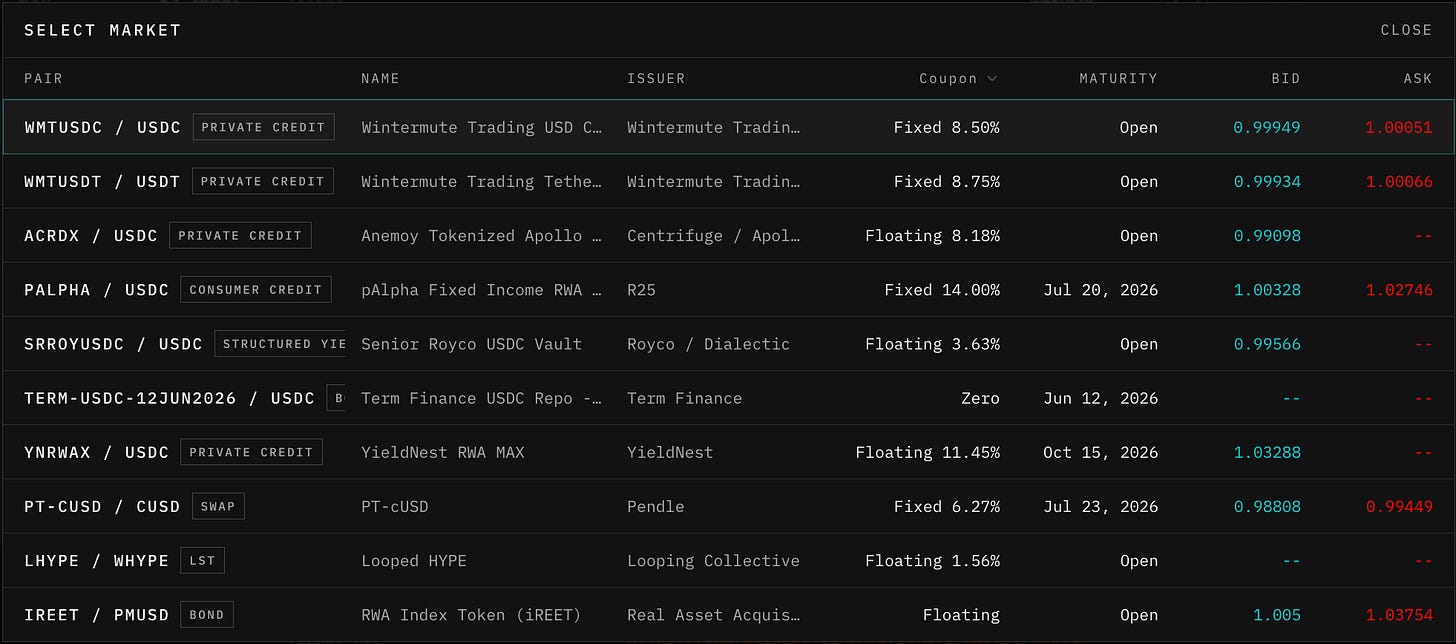The width and height of the screenshot is (1456, 644).
Task: Click ask price 1.03754
Action: [1399, 615]
